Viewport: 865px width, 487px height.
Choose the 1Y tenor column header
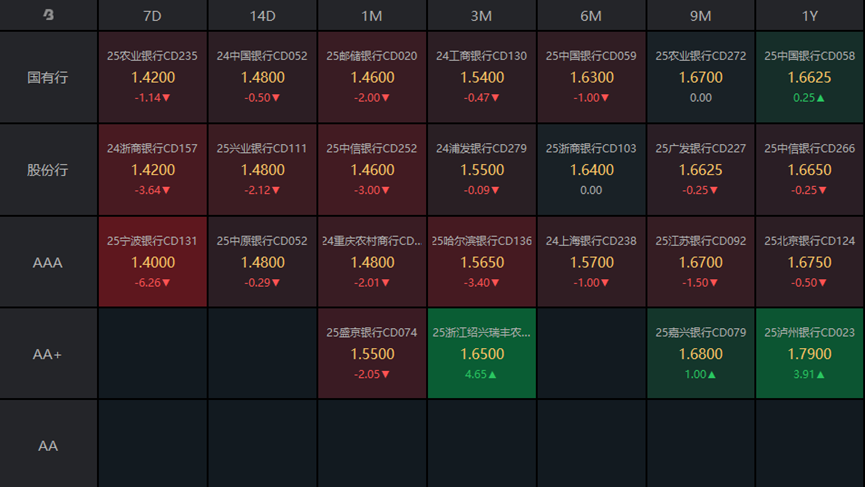810,15
